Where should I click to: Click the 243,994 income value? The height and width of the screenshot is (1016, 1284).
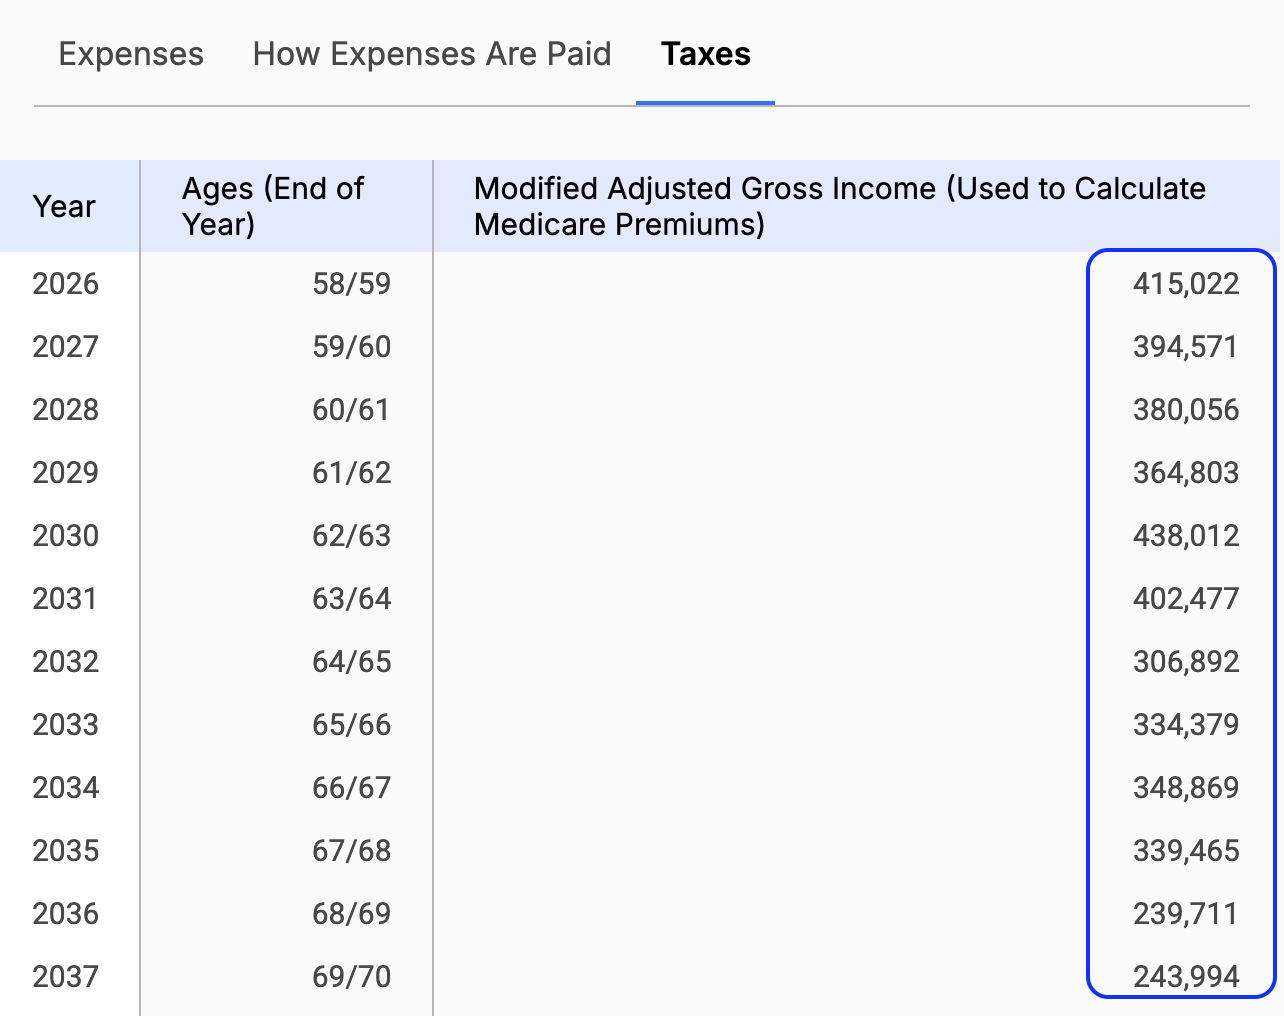coord(1185,977)
